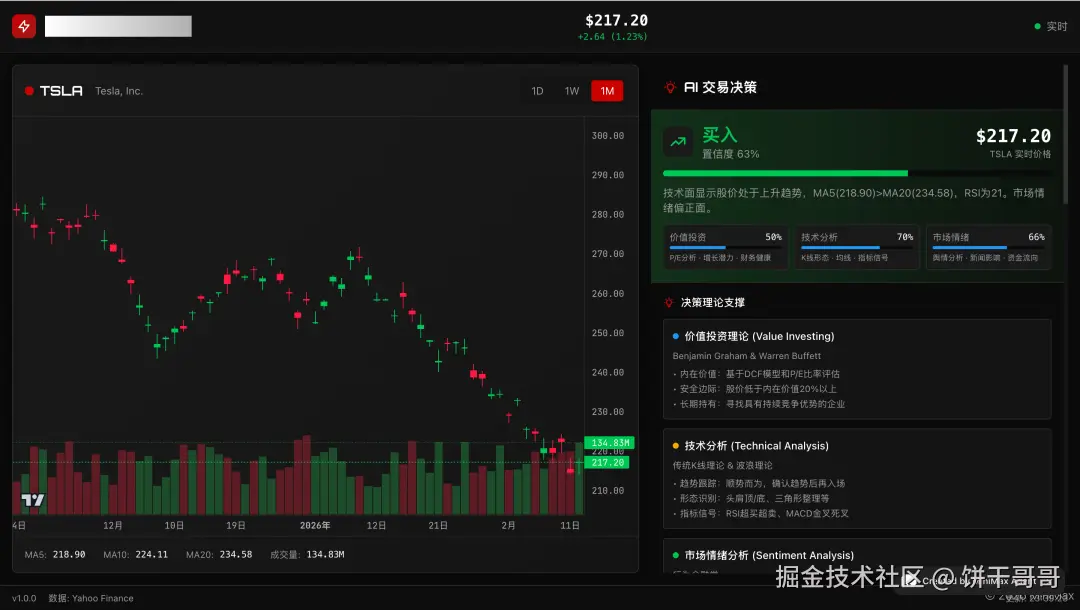
Task: Click the TSLA ticker symbol
Action: point(61,91)
